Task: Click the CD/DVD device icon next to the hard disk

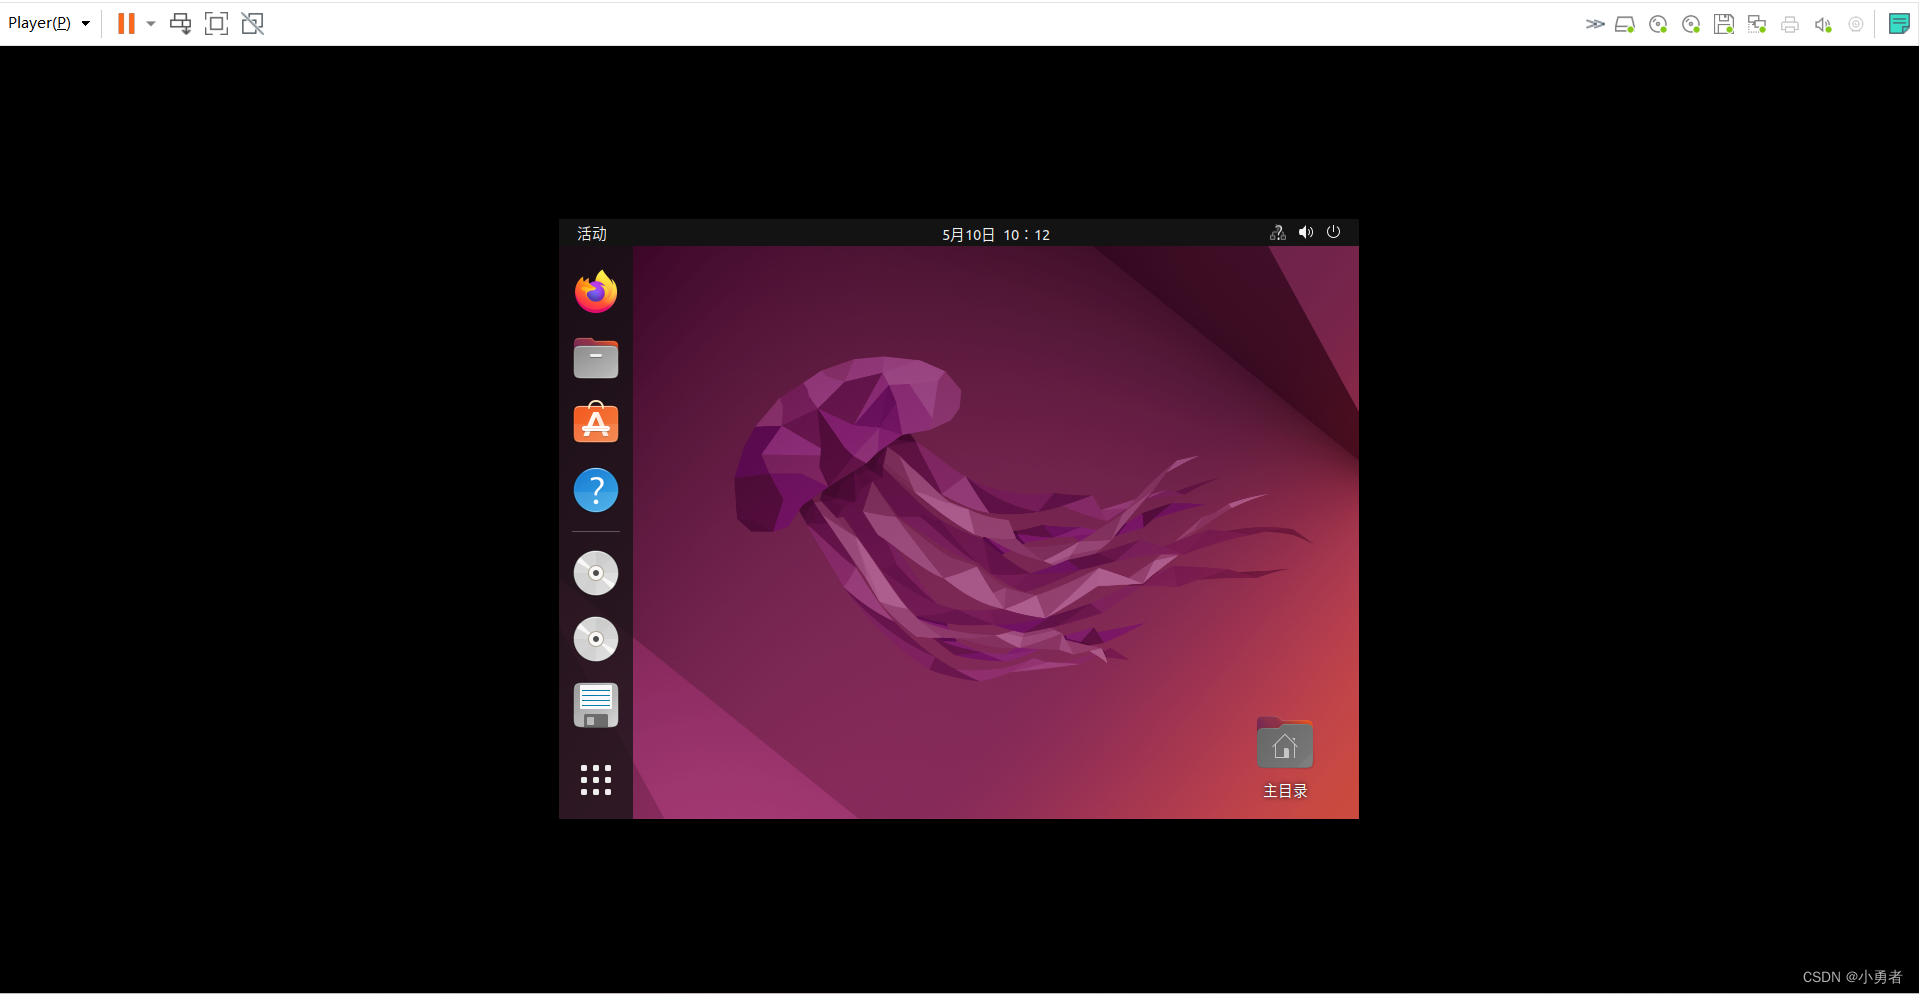Action: [1658, 24]
